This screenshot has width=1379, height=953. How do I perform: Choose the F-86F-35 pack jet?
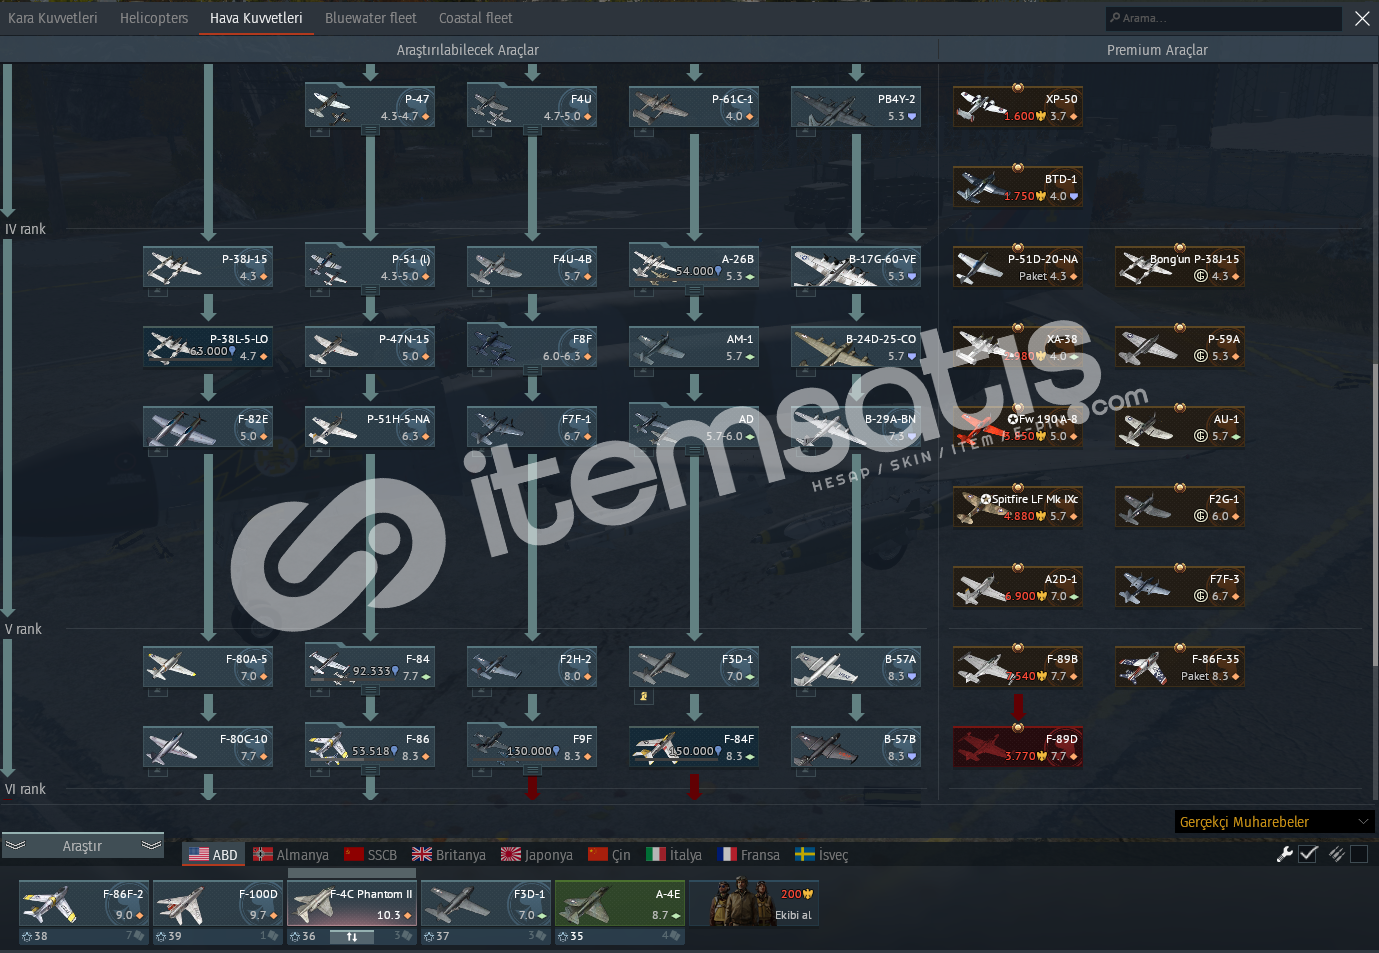1180,667
